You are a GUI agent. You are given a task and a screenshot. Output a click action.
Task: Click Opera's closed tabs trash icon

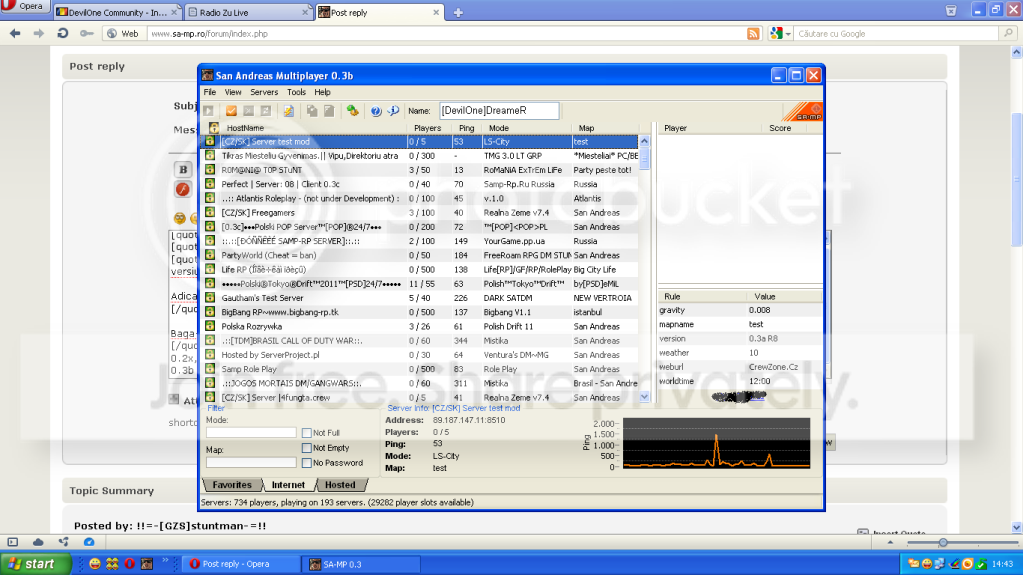point(951,10)
